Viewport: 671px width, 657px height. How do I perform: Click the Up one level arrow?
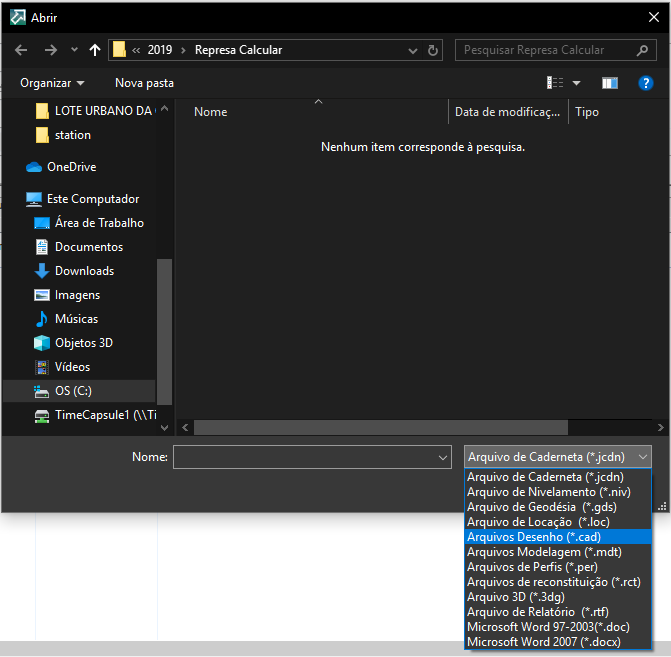click(x=95, y=50)
